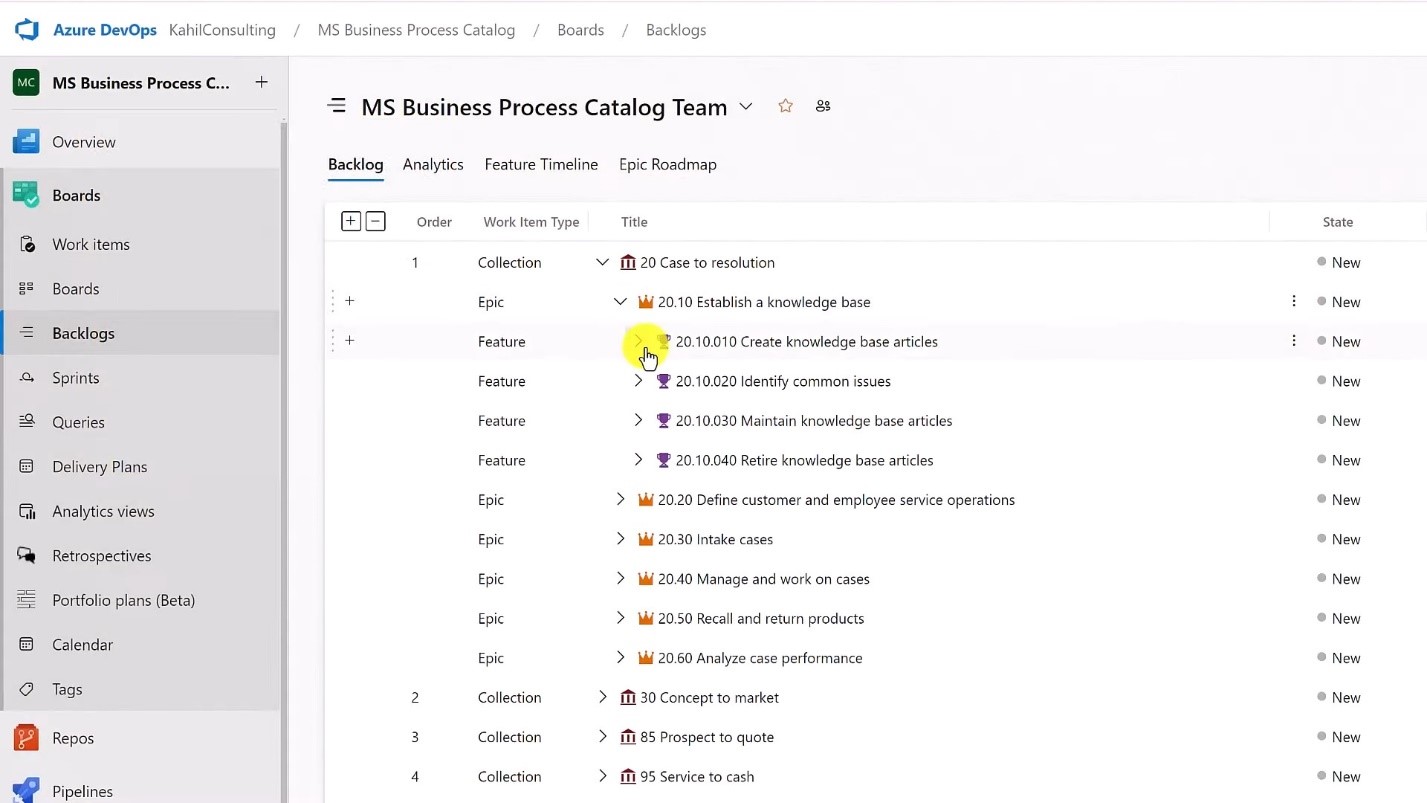This screenshot has height=803, width=1427.
Task: Click the Pipelines icon
Action: pos(27,789)
